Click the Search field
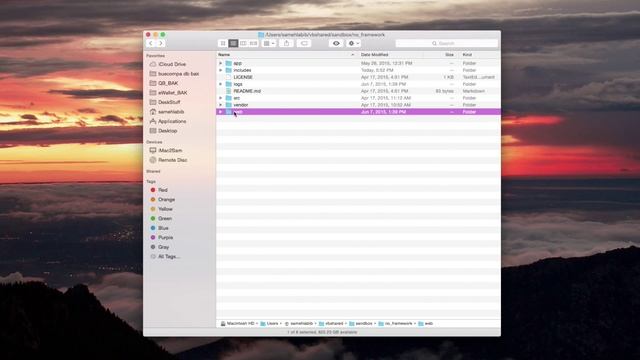The width and height of the screenshot is (640, 360). [447, 43]
